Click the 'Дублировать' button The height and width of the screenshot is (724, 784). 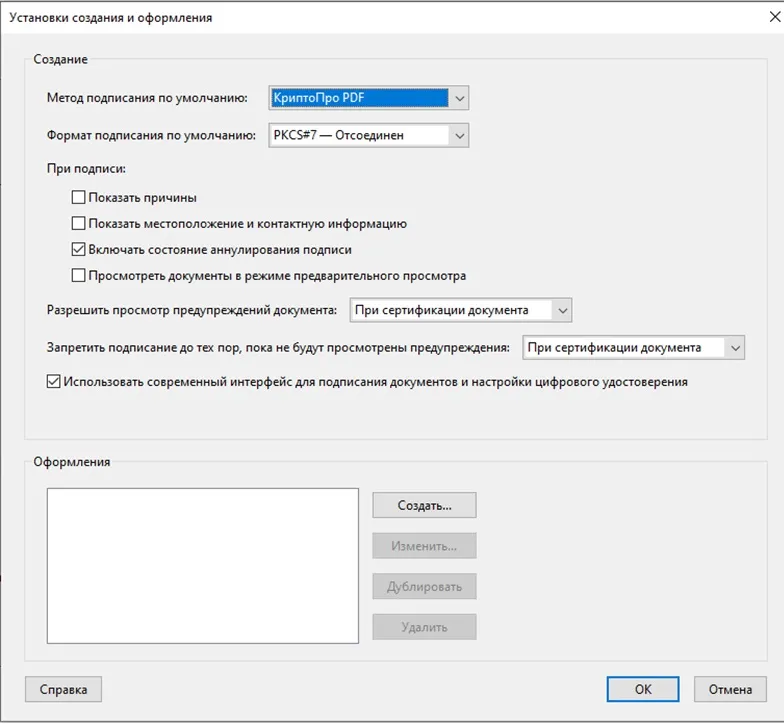pyautogui.click(x=424, y=587)
